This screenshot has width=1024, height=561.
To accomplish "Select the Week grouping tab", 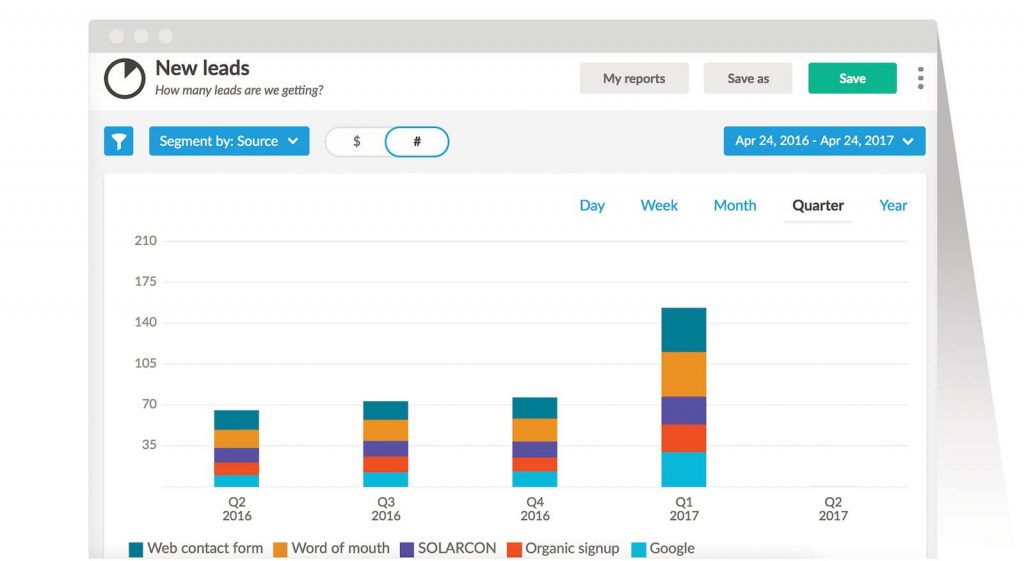I will pyautogui.click(x=659, y=205).
